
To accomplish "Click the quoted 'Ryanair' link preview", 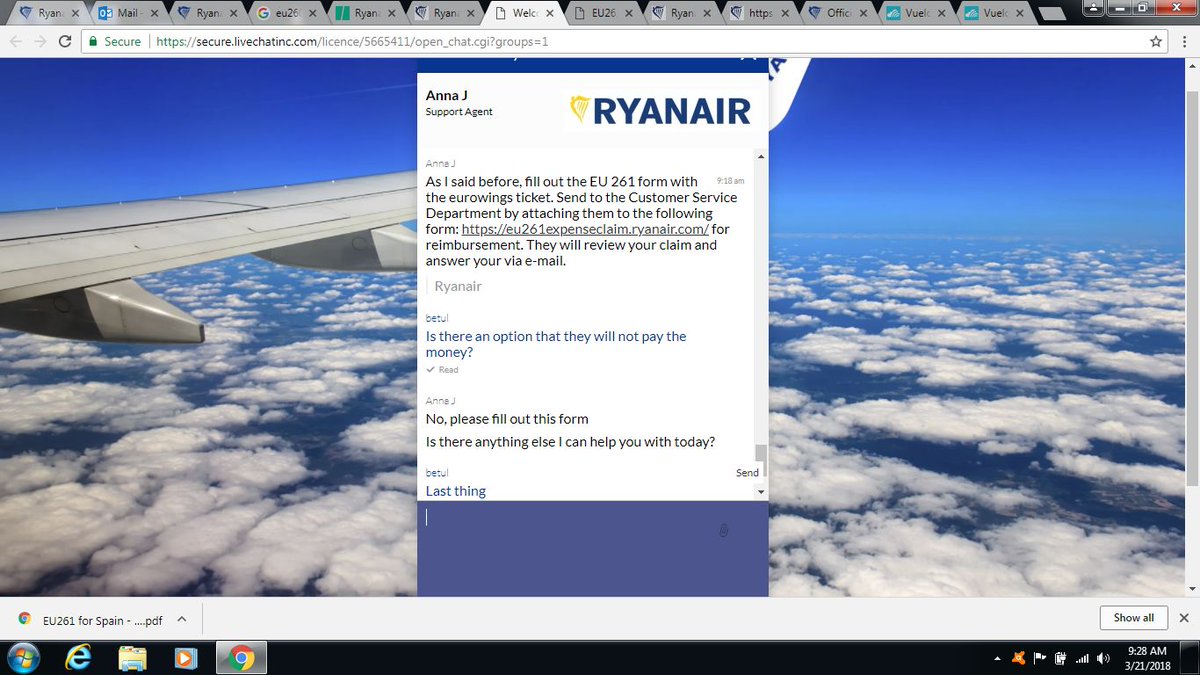I will click(x=458, y=286).
